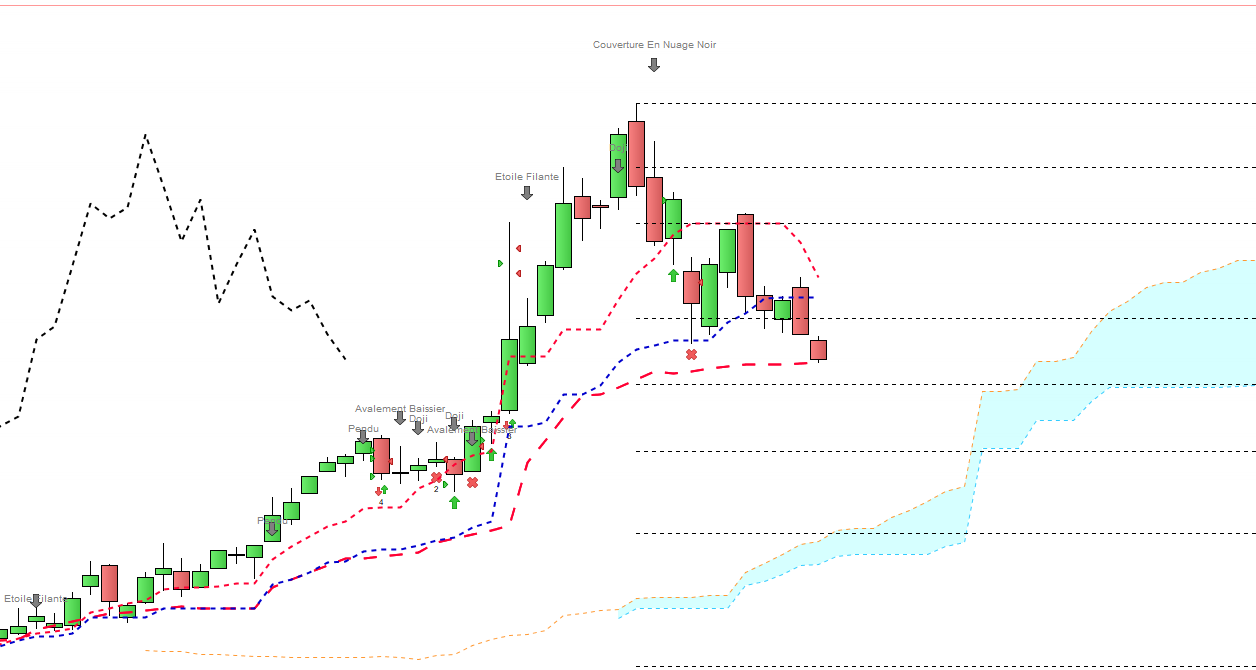Select the topmost horizontal dashed level line
This screenshot has width=1256, height=670.
pos(945,103)
